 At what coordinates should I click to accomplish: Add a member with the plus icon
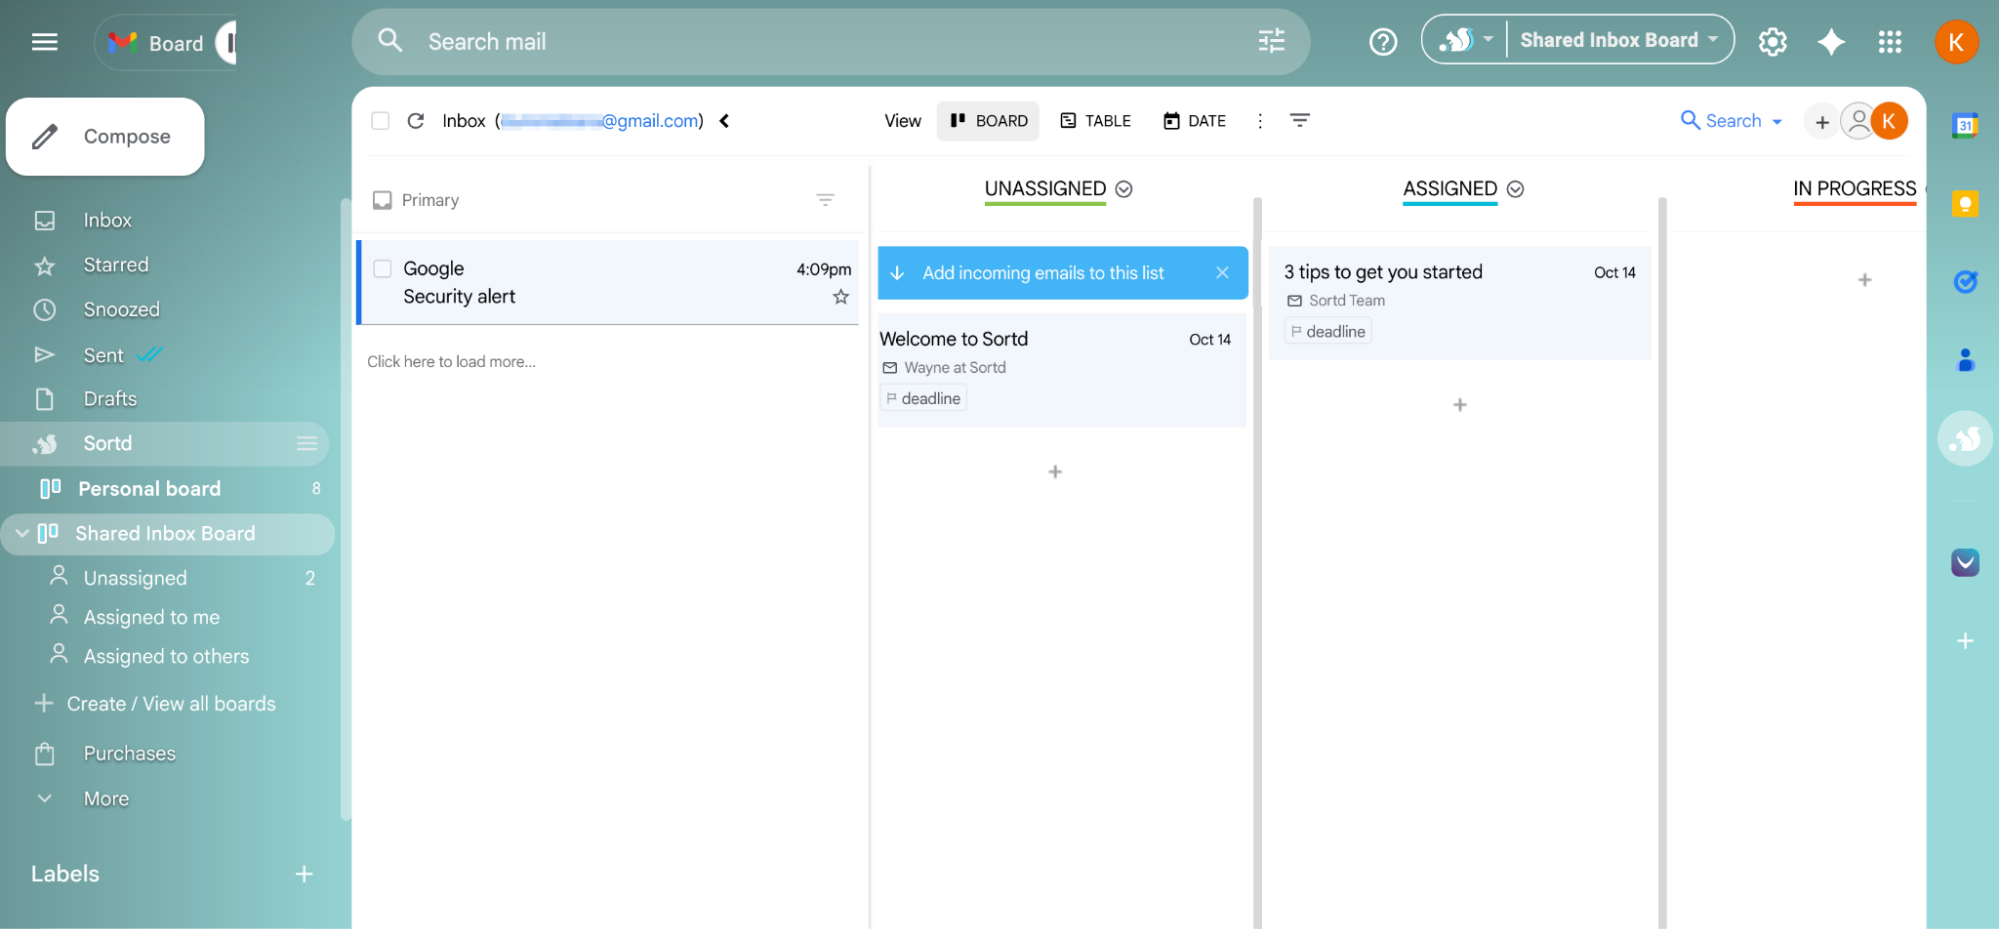pos(1822,122)
